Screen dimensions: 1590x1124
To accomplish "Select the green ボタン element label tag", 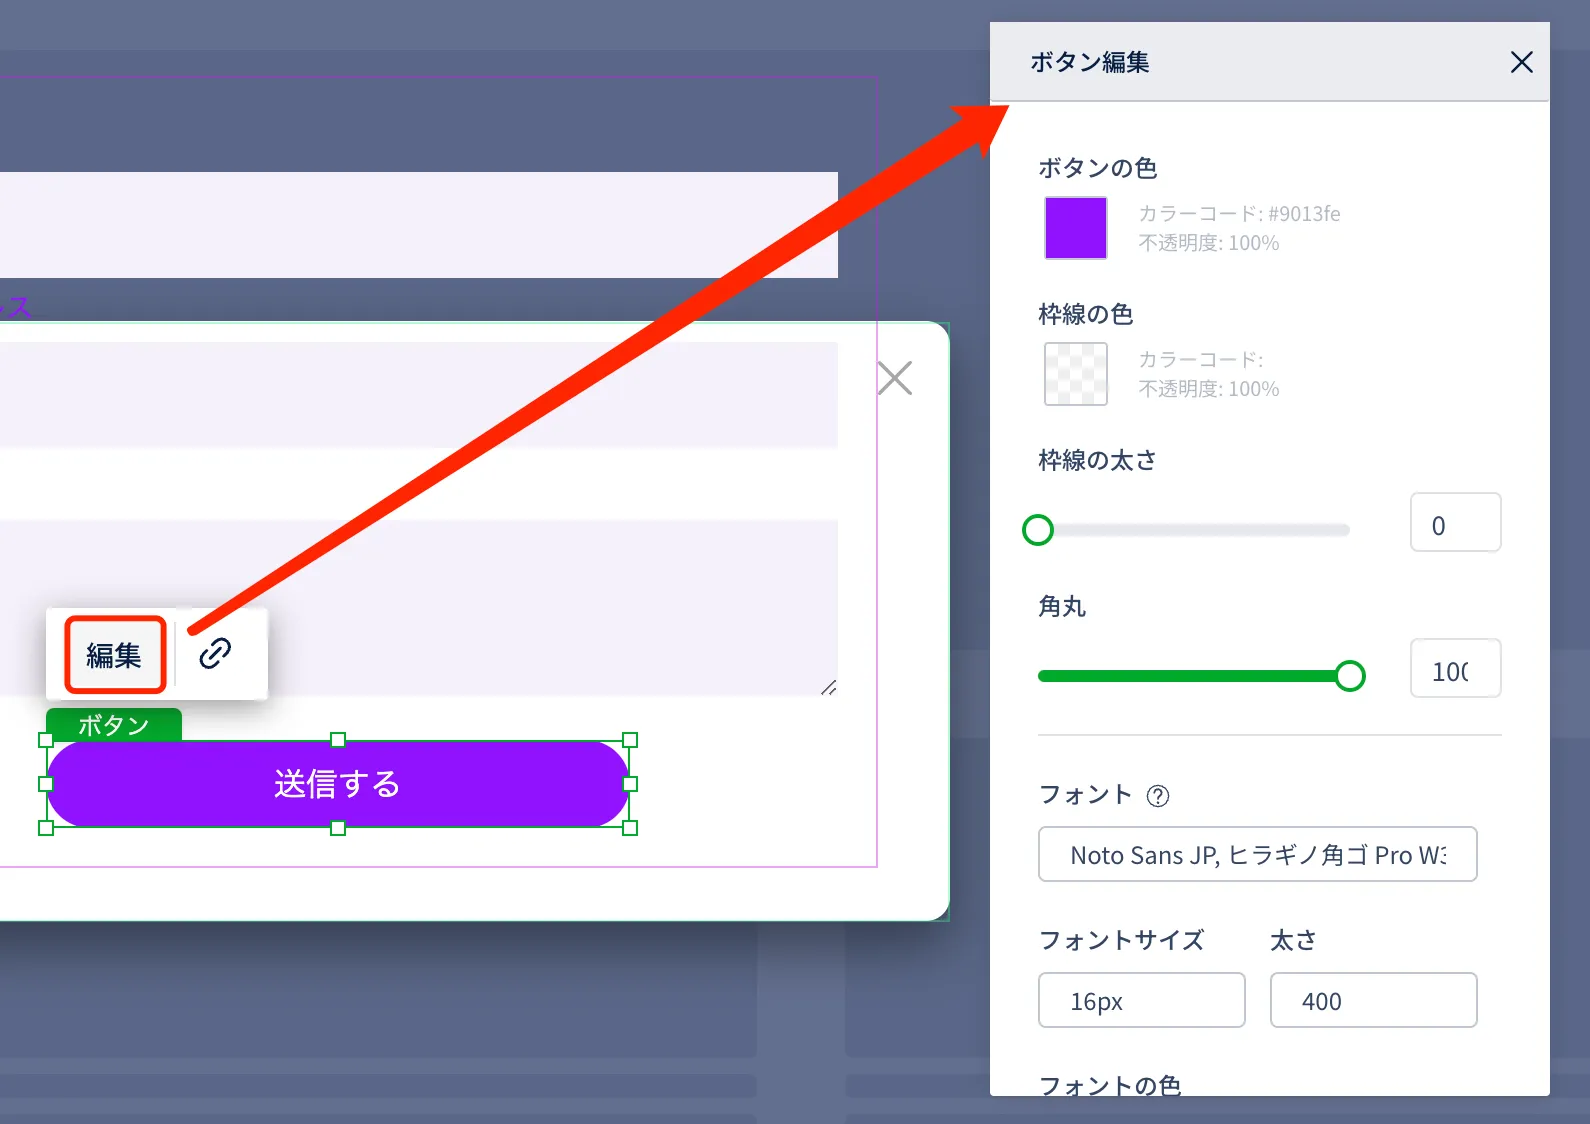I will (114, 724).
